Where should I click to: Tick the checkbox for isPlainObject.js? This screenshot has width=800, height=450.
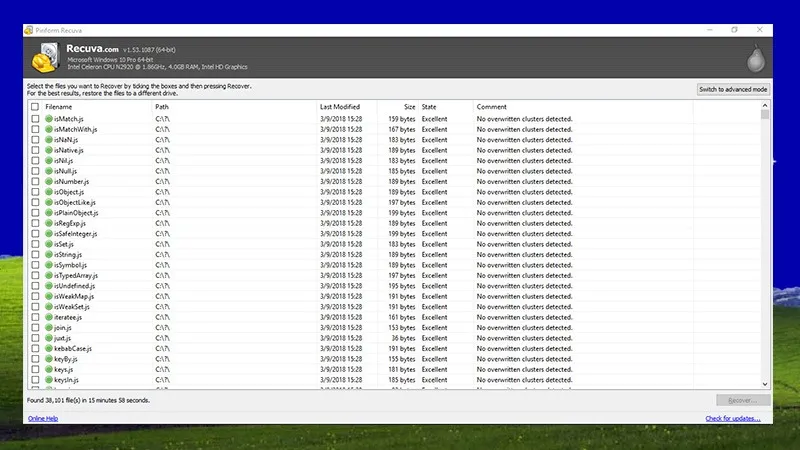(35, 213)
